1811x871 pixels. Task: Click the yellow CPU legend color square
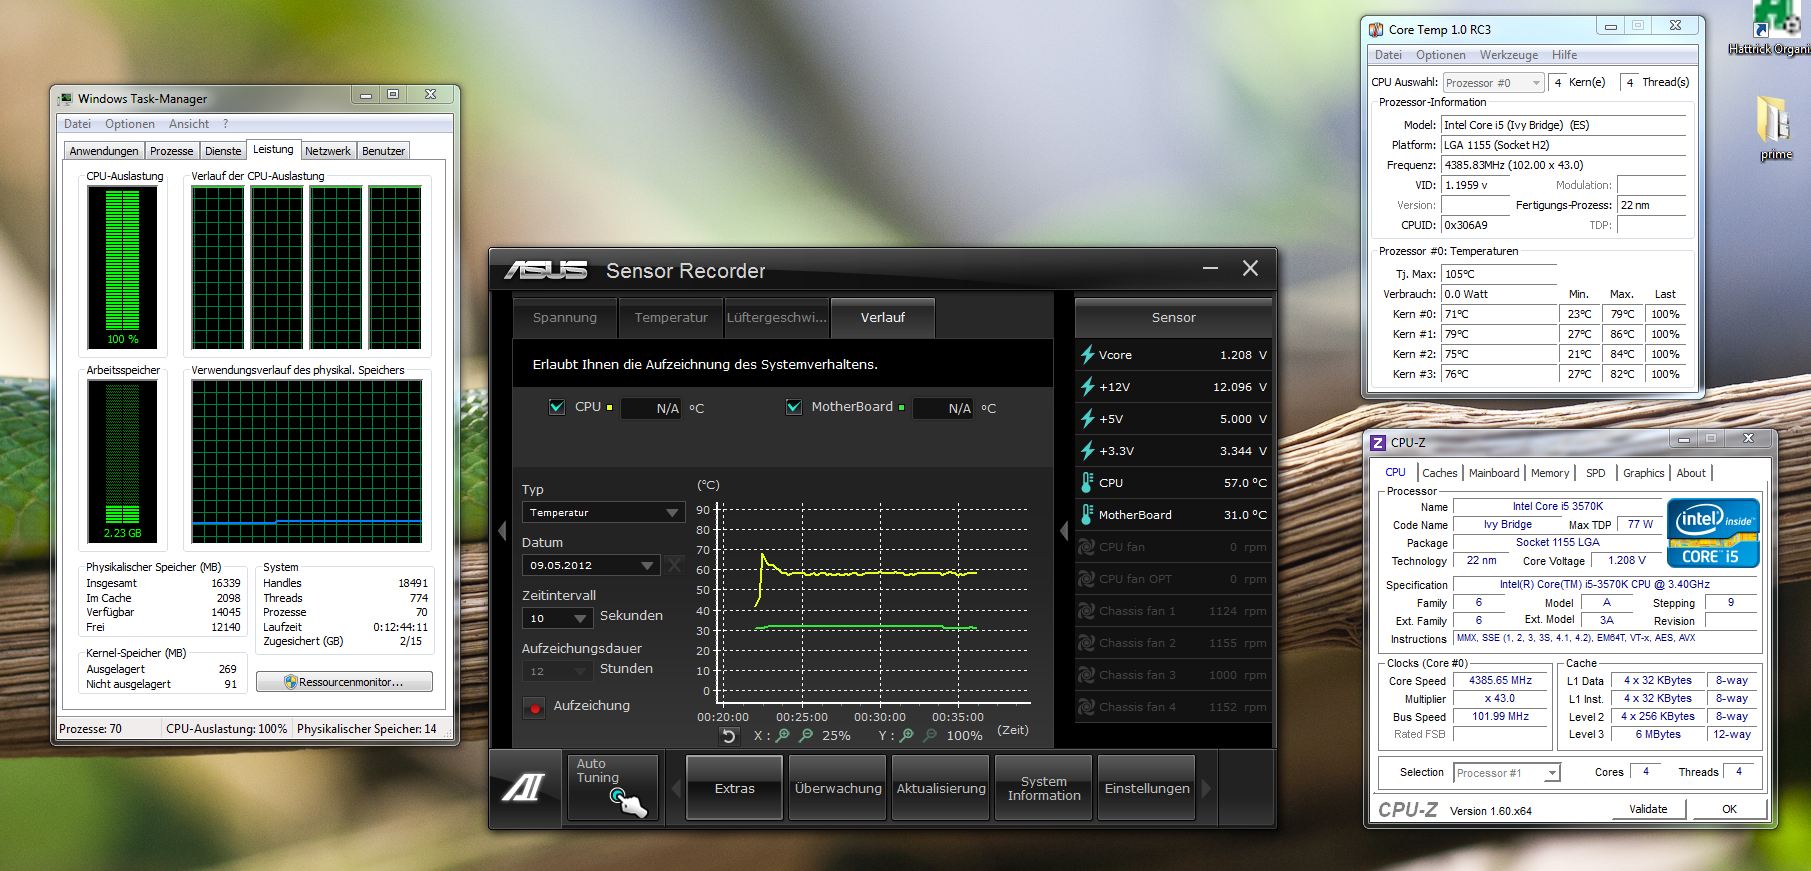click(609, 407)
